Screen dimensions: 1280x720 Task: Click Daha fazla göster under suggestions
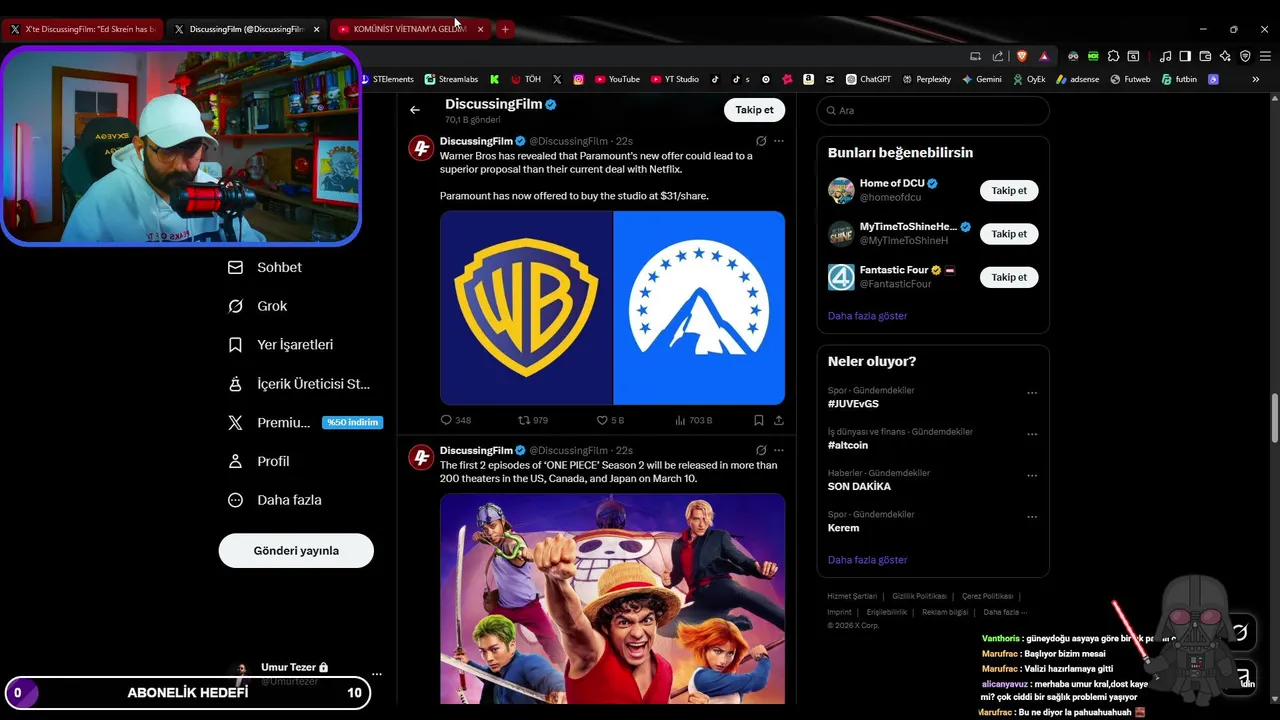point(867,316)
